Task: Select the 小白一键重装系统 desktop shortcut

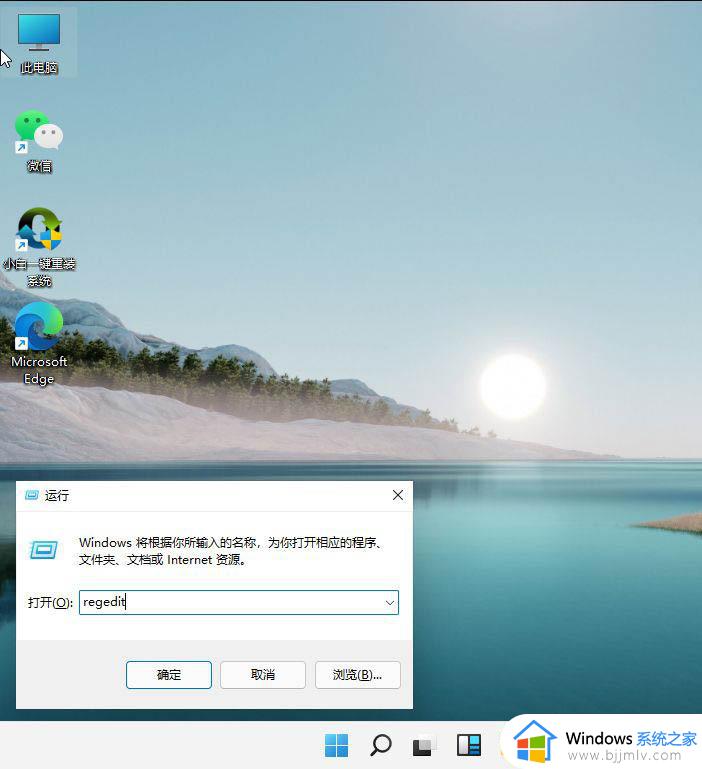Action: point(39,247)
